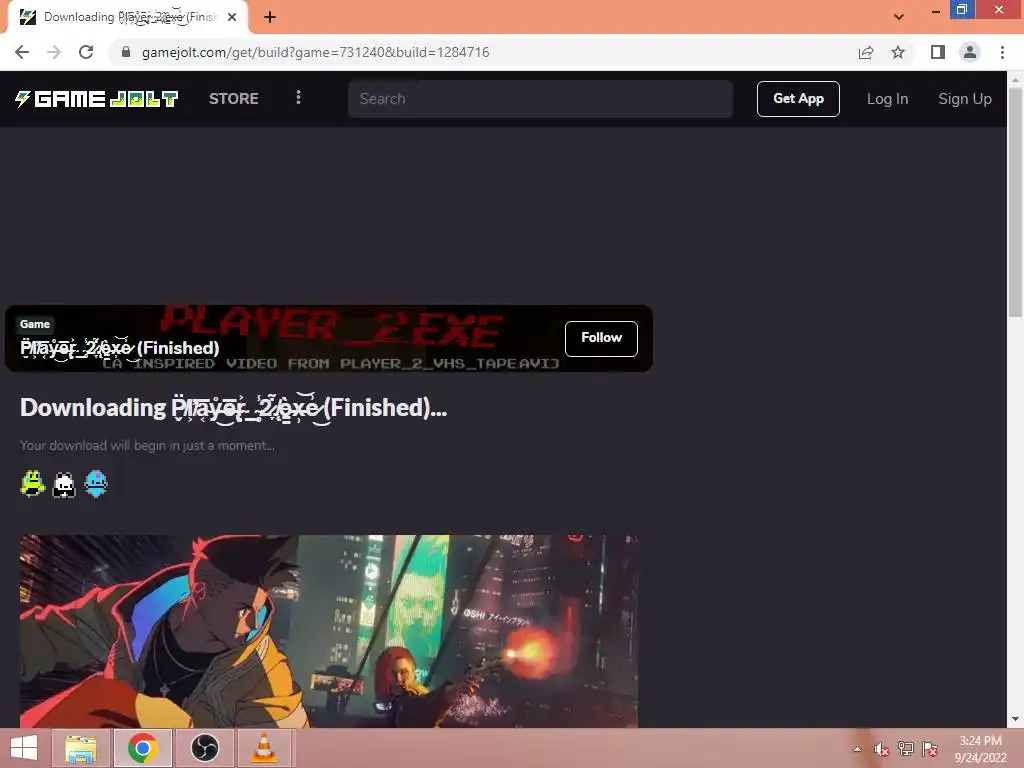This screenshot has width=1024, height=768.
Task: Click the scrollbar down arrow
Action: [x=1015, y=719]
